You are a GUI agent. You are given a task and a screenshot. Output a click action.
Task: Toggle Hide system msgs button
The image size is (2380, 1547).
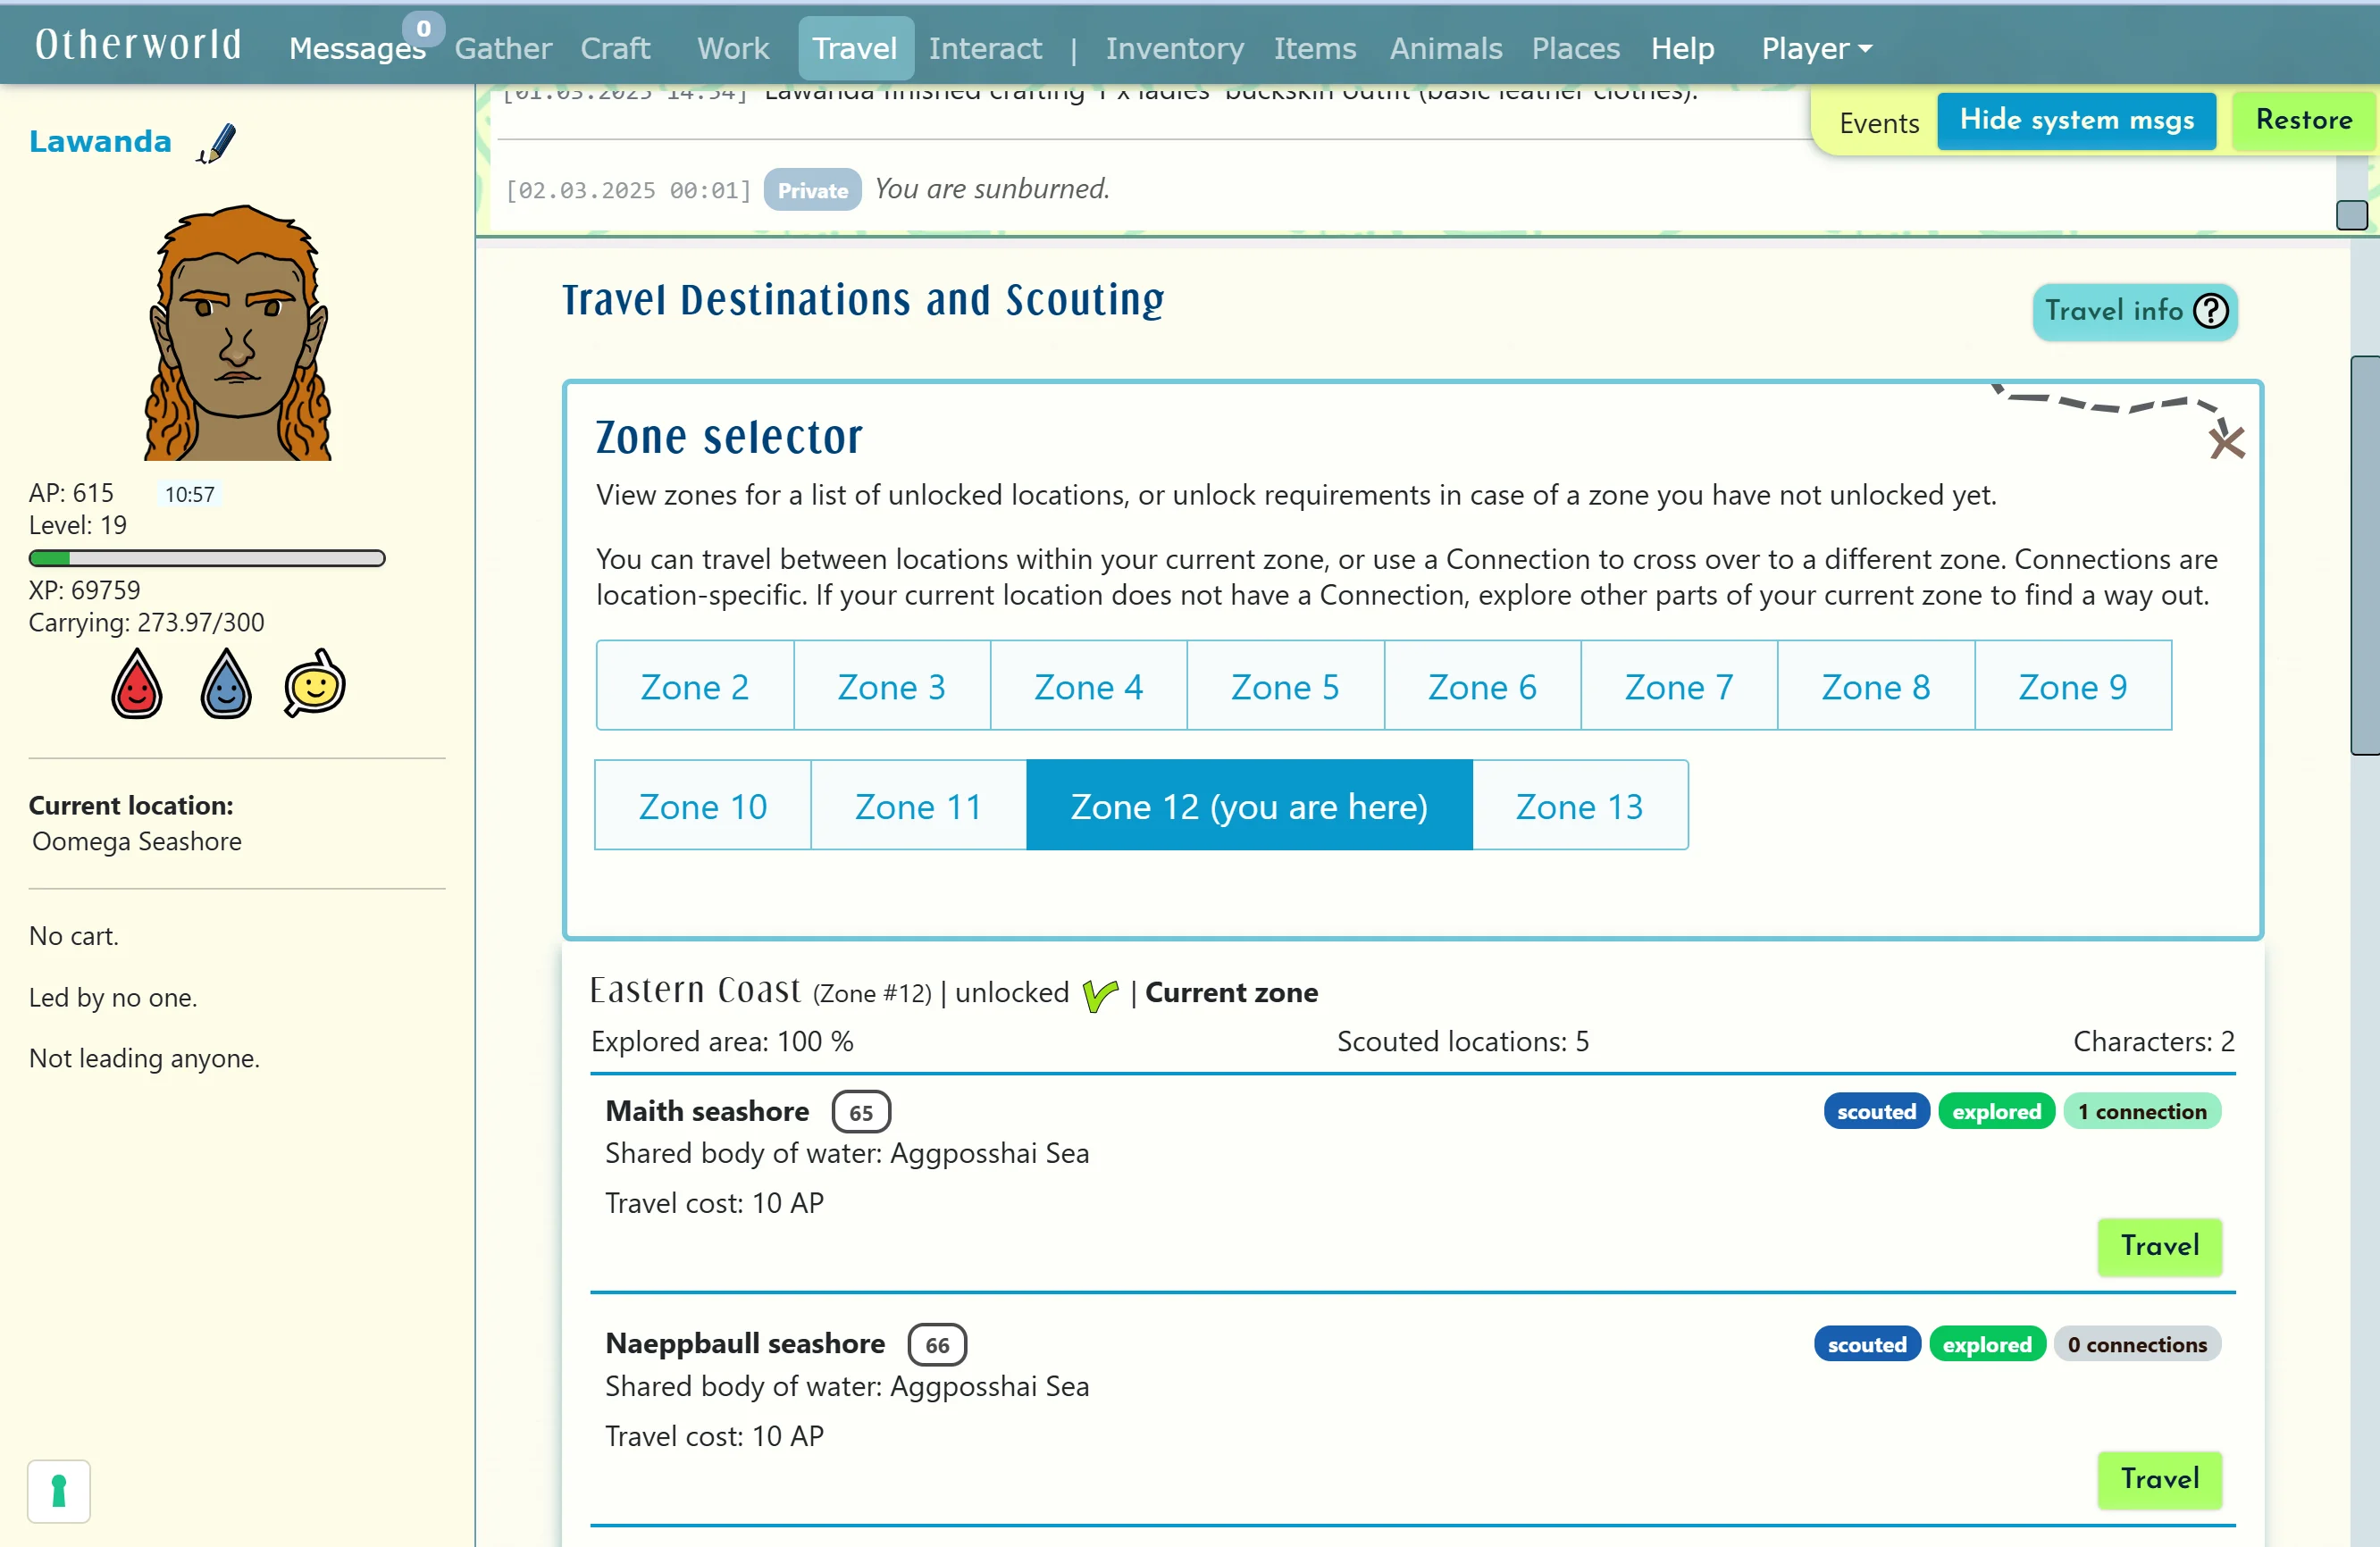tap(2076, 118)
